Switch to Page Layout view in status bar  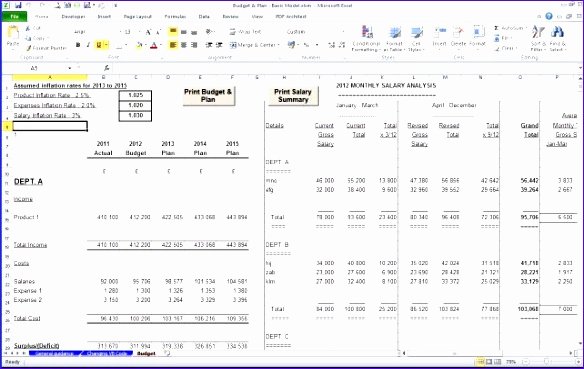coord(489,362)
